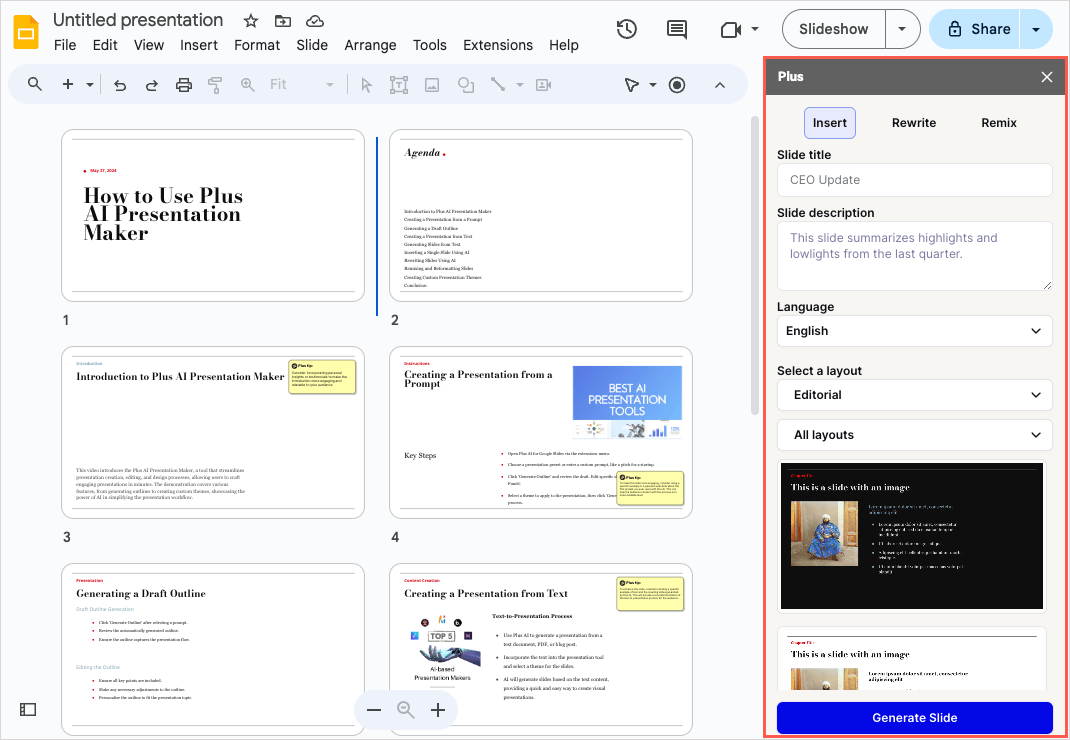Image resolution: width=1070 pixels, height=740 pixels.
Task: Expand video call options arrow
Action: pos(755,29)
